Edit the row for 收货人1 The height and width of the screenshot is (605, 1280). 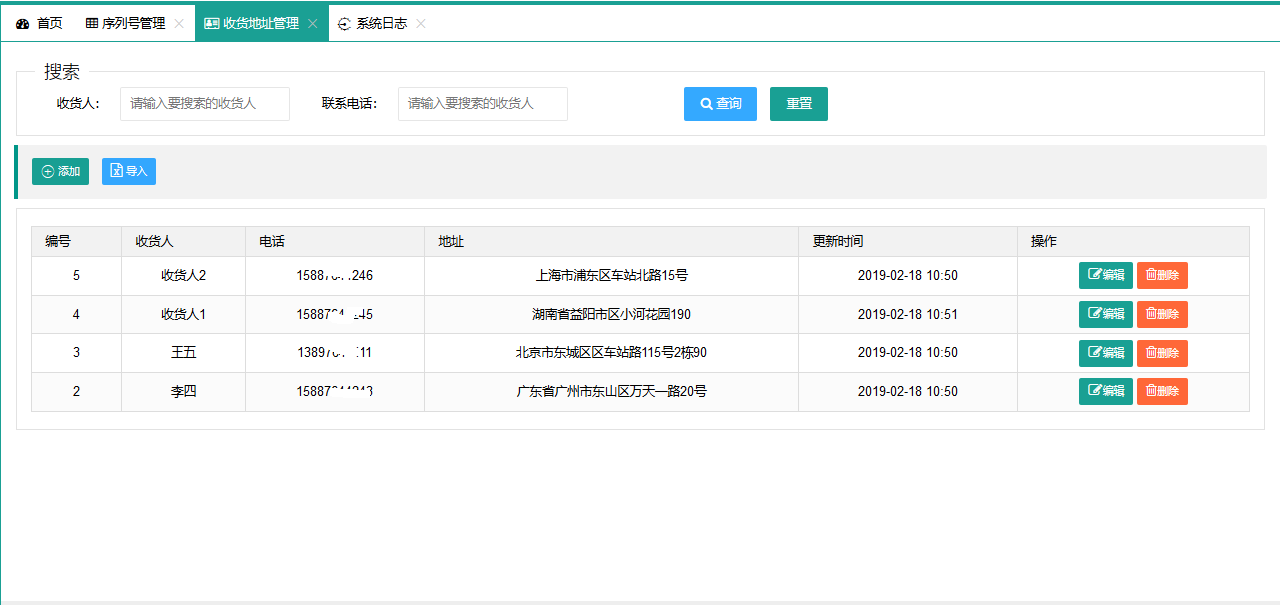click(x=1105, y=314)
